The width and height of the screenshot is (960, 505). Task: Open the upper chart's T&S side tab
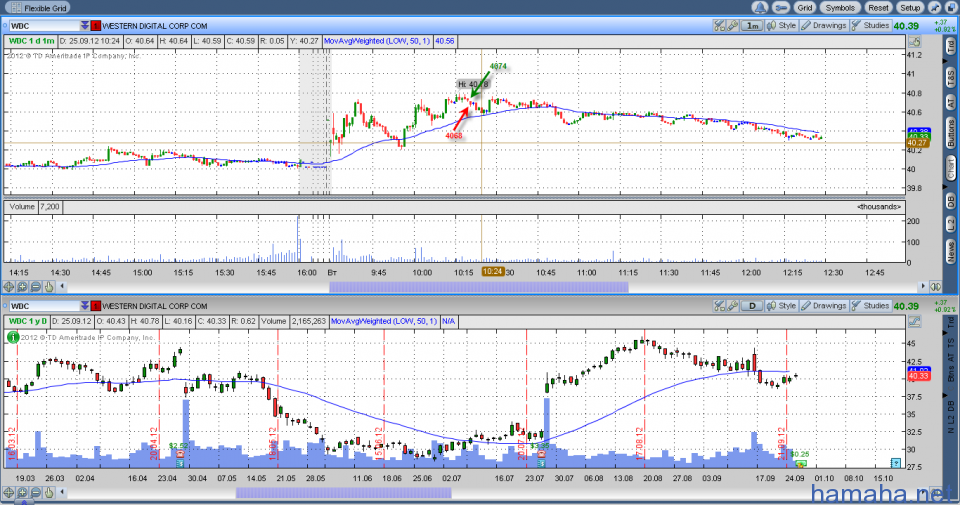[951, 77]
